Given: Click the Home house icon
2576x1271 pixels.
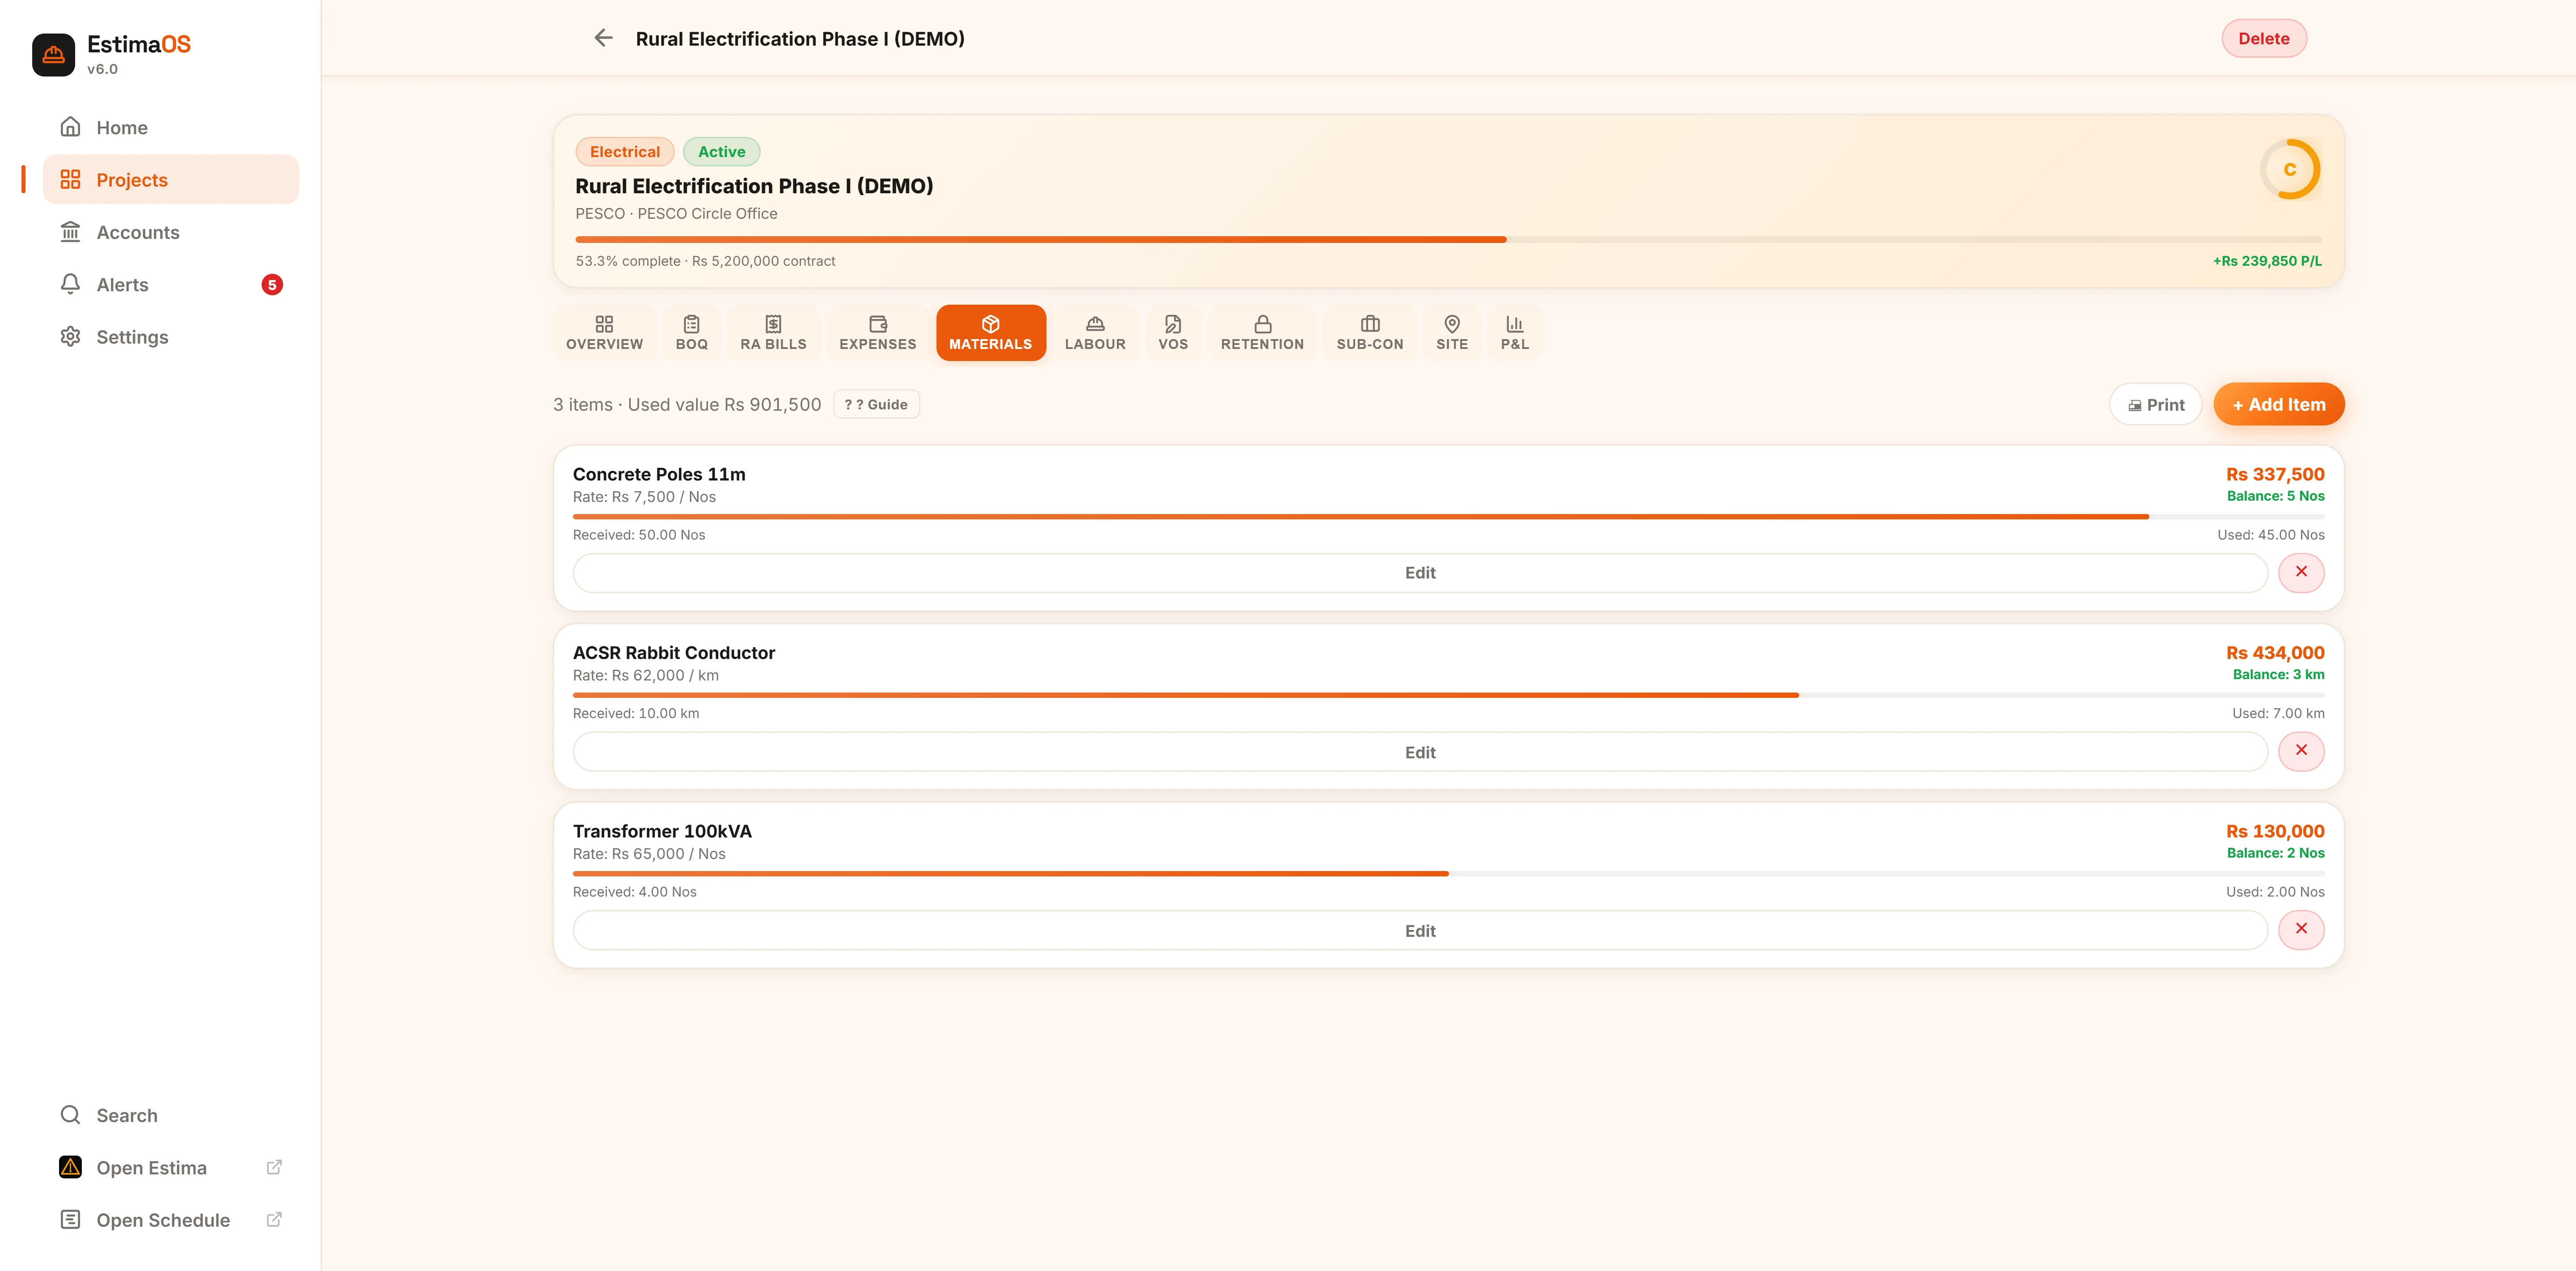Looking at the screenshot, I should 70,127.
